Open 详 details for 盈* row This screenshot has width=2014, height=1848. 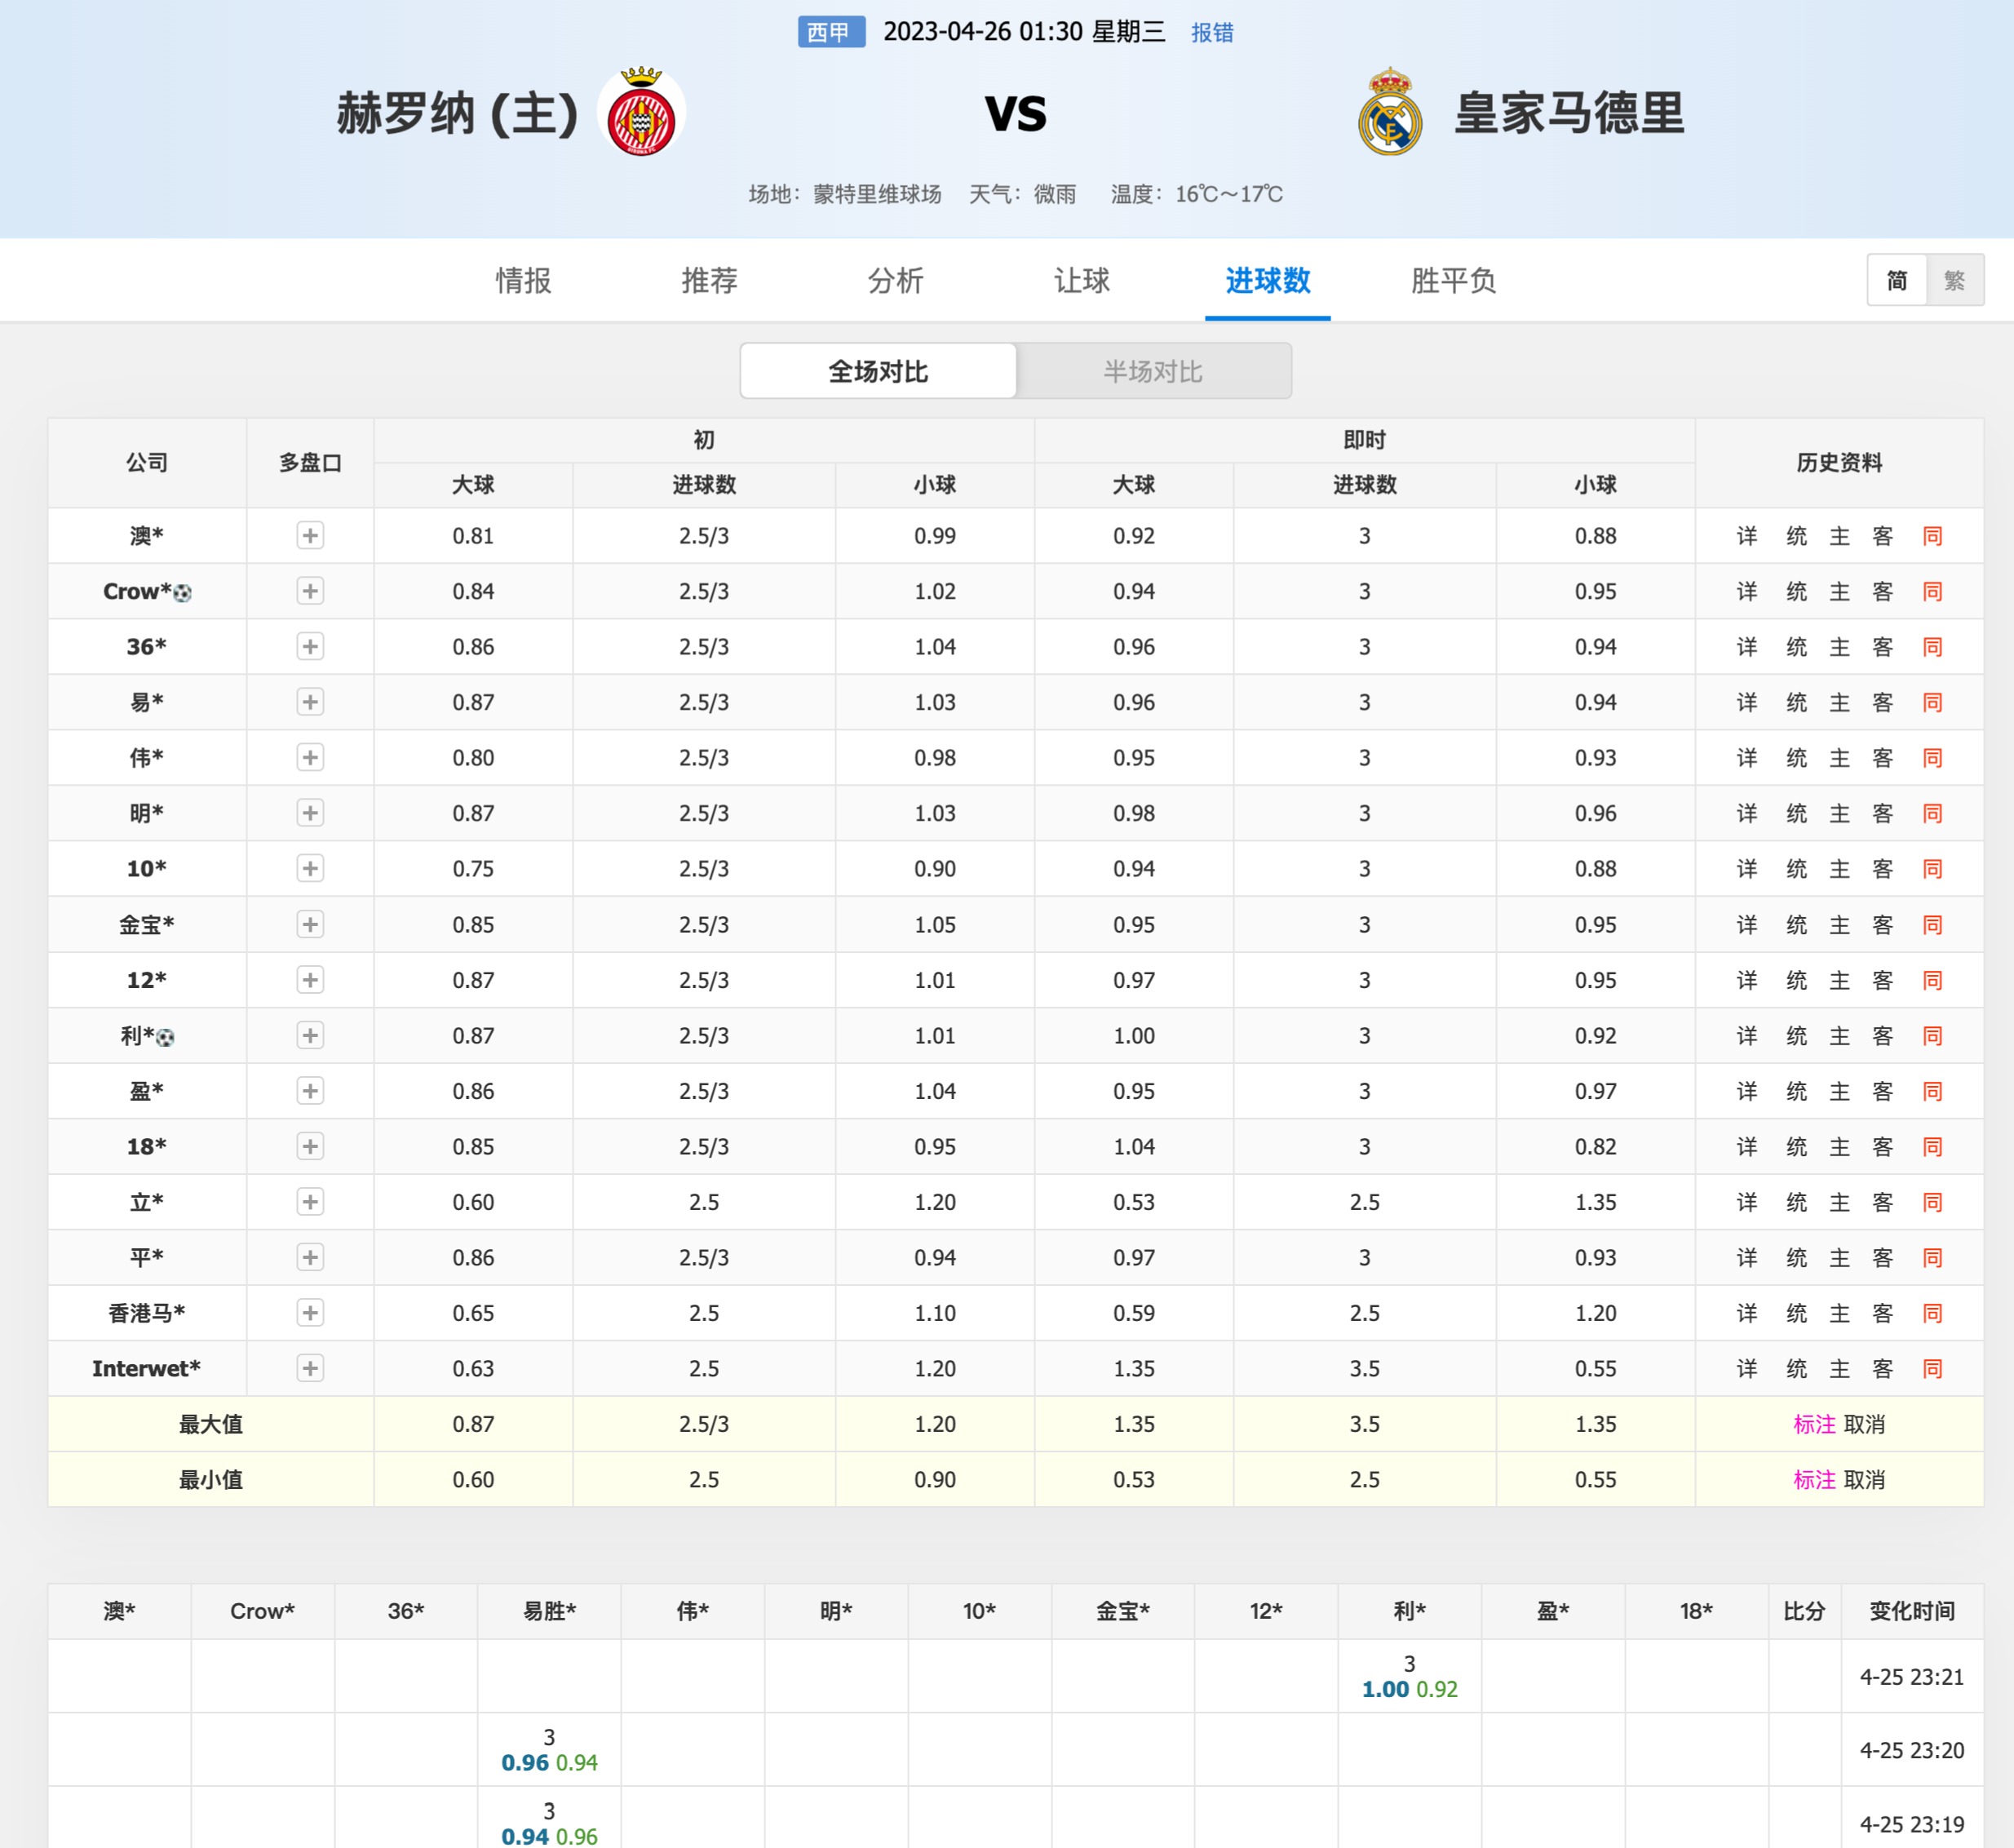click(1747, 1091)
